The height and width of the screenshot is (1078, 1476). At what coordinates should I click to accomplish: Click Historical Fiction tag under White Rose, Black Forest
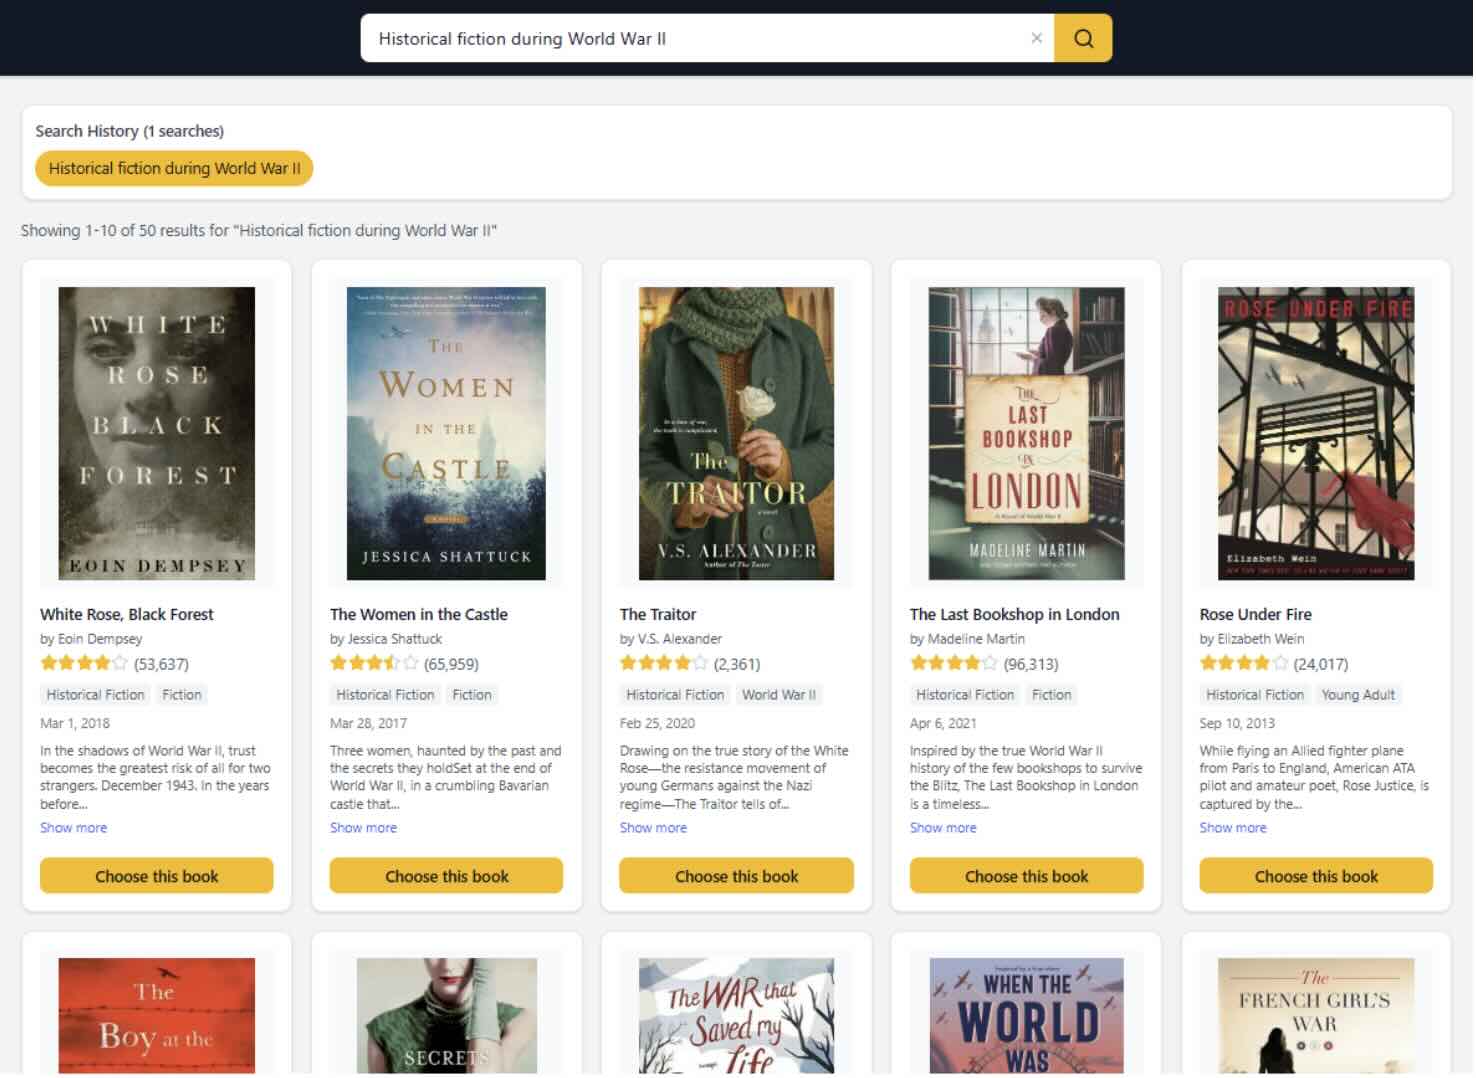(95, 695)
